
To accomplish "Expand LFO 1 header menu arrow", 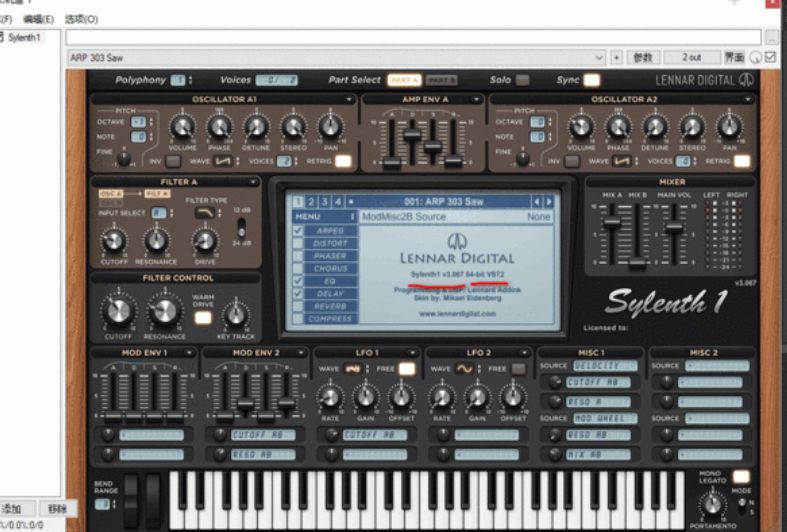I will pos(412,353).
